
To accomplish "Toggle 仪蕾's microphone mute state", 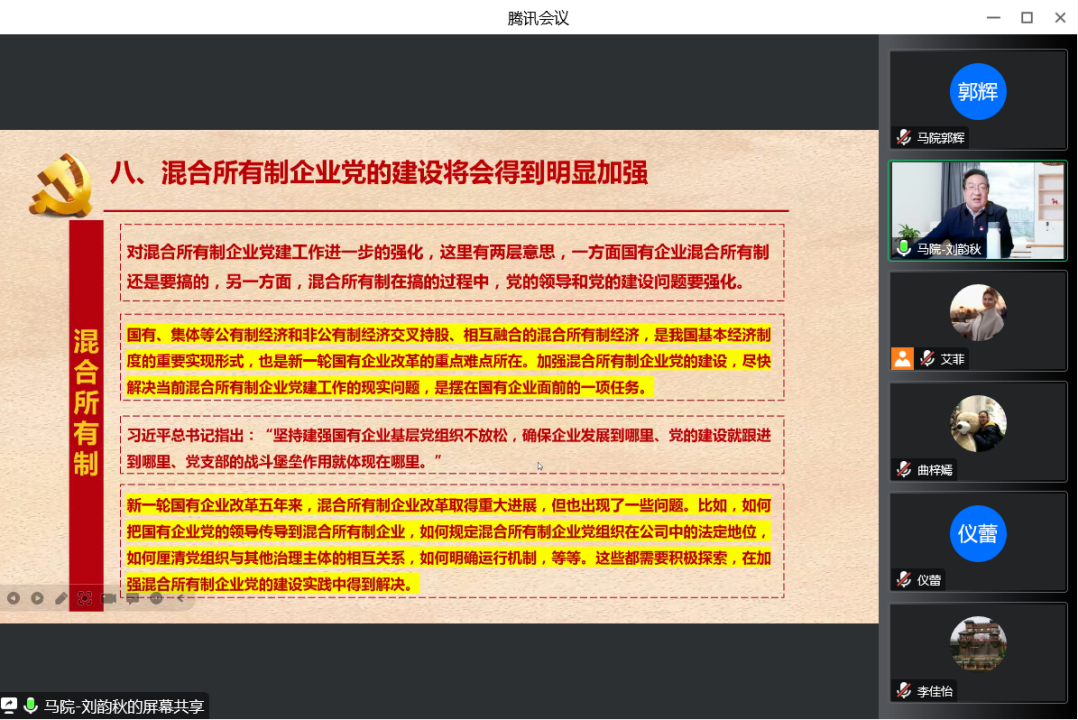I will coord(903,580).
